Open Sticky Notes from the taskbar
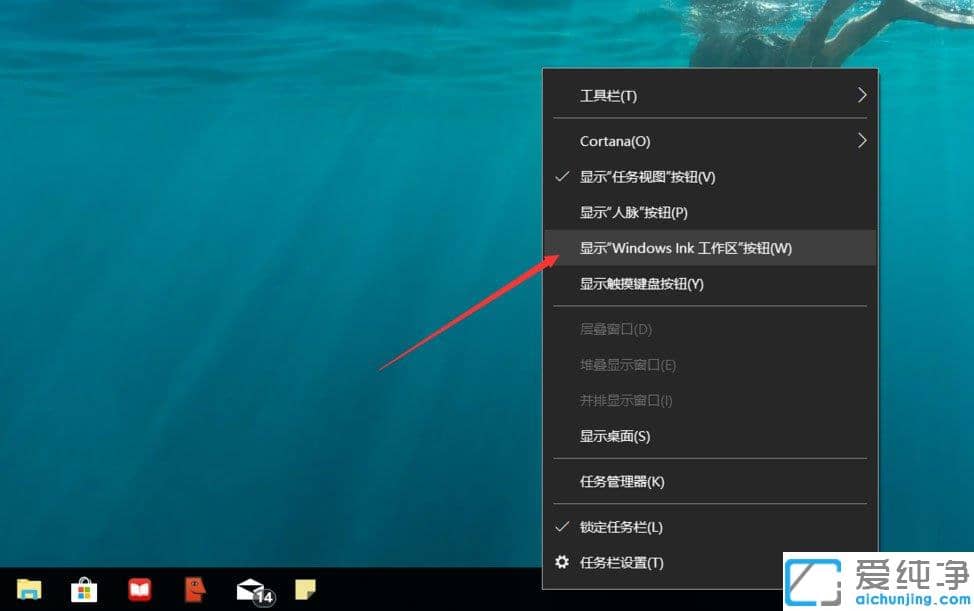 pyautogui.click(x=304, y=590)
